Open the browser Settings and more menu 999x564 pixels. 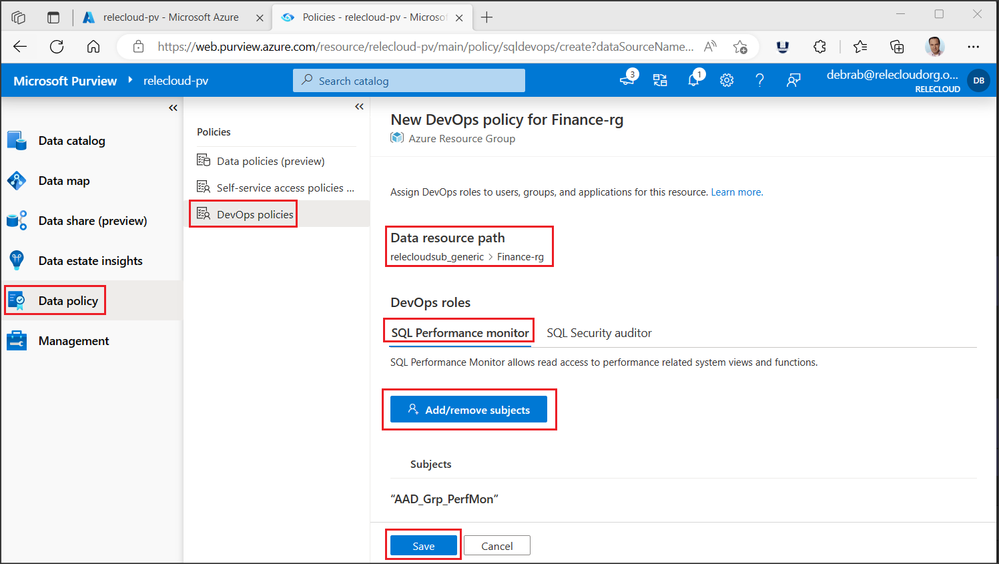coord(974,46)
